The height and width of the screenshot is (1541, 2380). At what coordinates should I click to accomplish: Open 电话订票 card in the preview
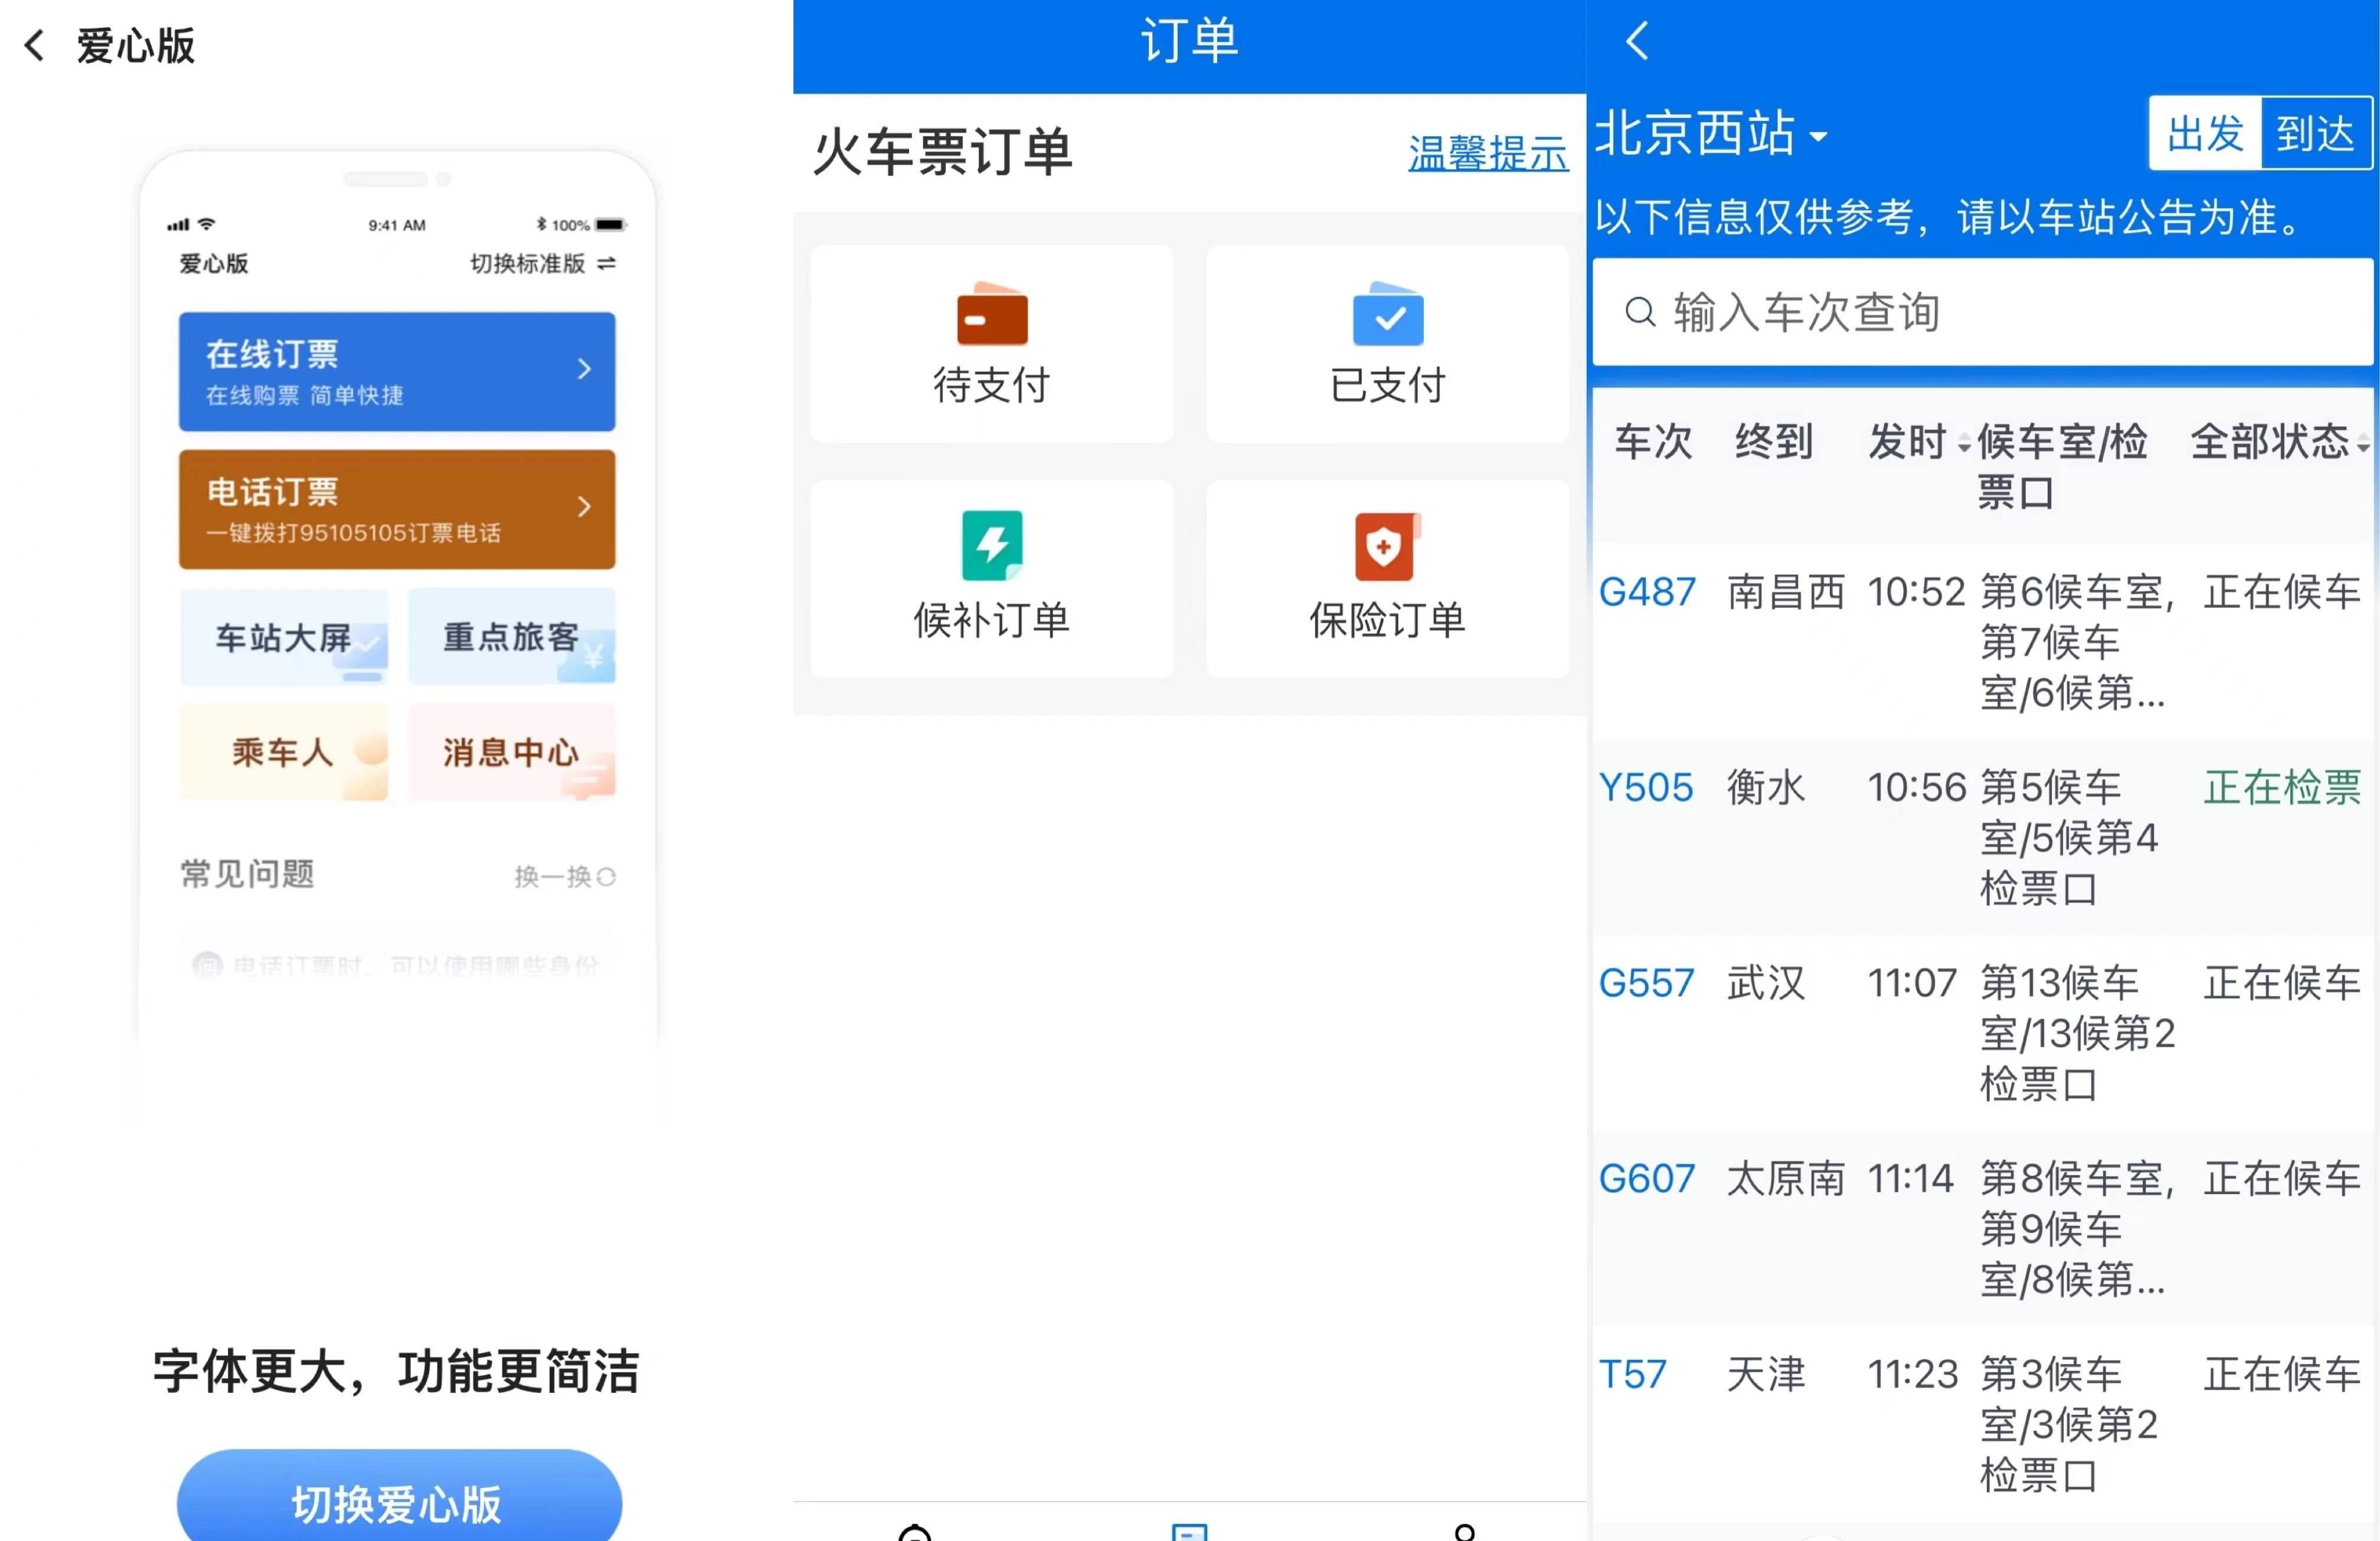397,509
